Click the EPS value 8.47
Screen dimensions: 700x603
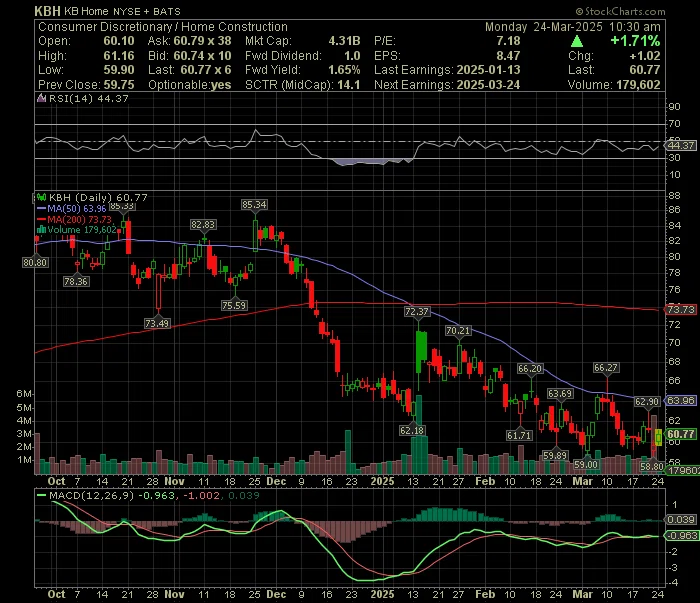508,56
